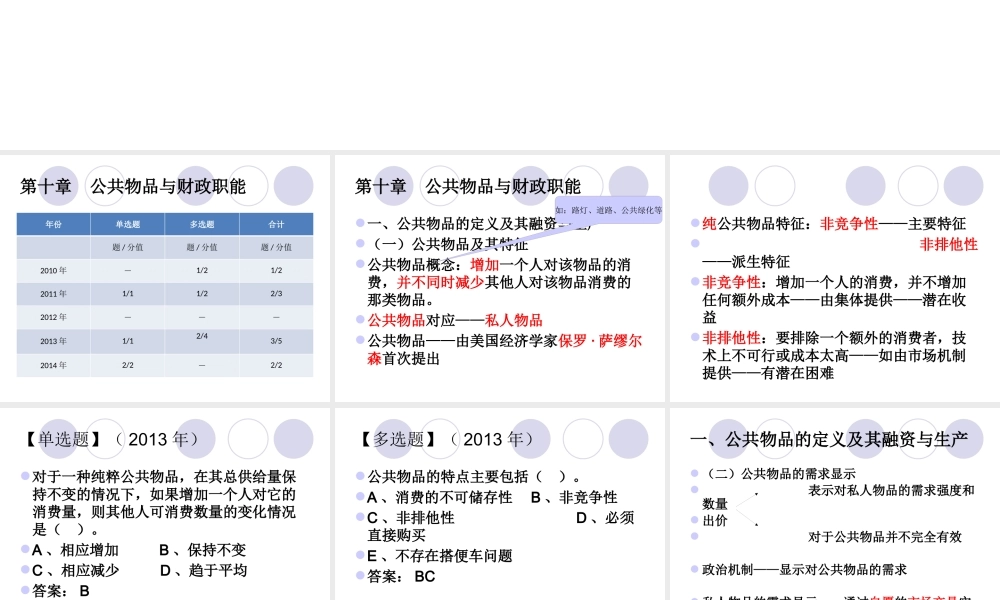This screenshot has height=600, width=1000.
Task: Open the 【单选题】（2013年） slide thumbnail
Action: (x=165, y=504)
